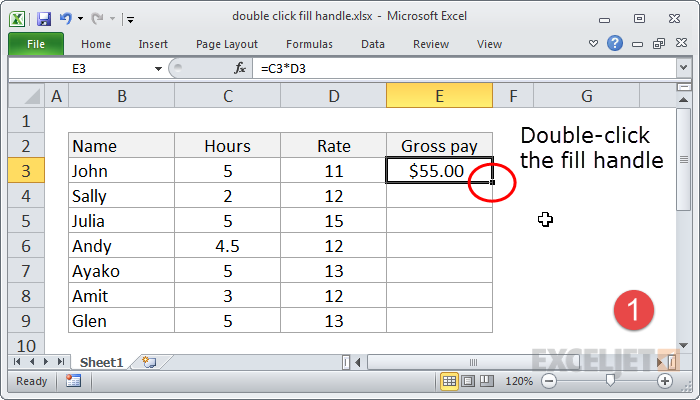Select column A header
The image size is (700, 400).
(x=56, y=96)
